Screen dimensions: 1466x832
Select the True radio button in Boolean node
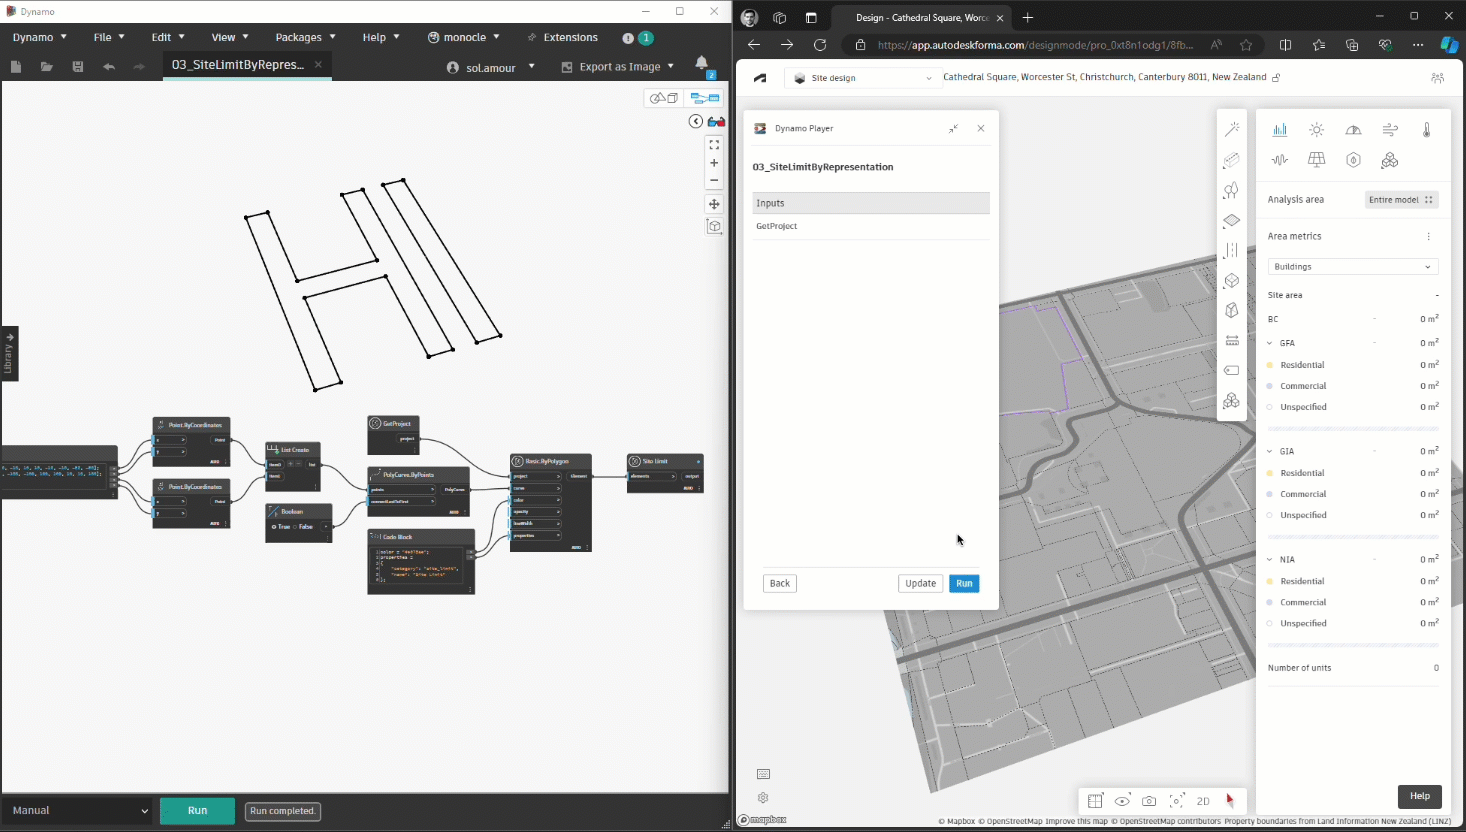coord(275,527)
